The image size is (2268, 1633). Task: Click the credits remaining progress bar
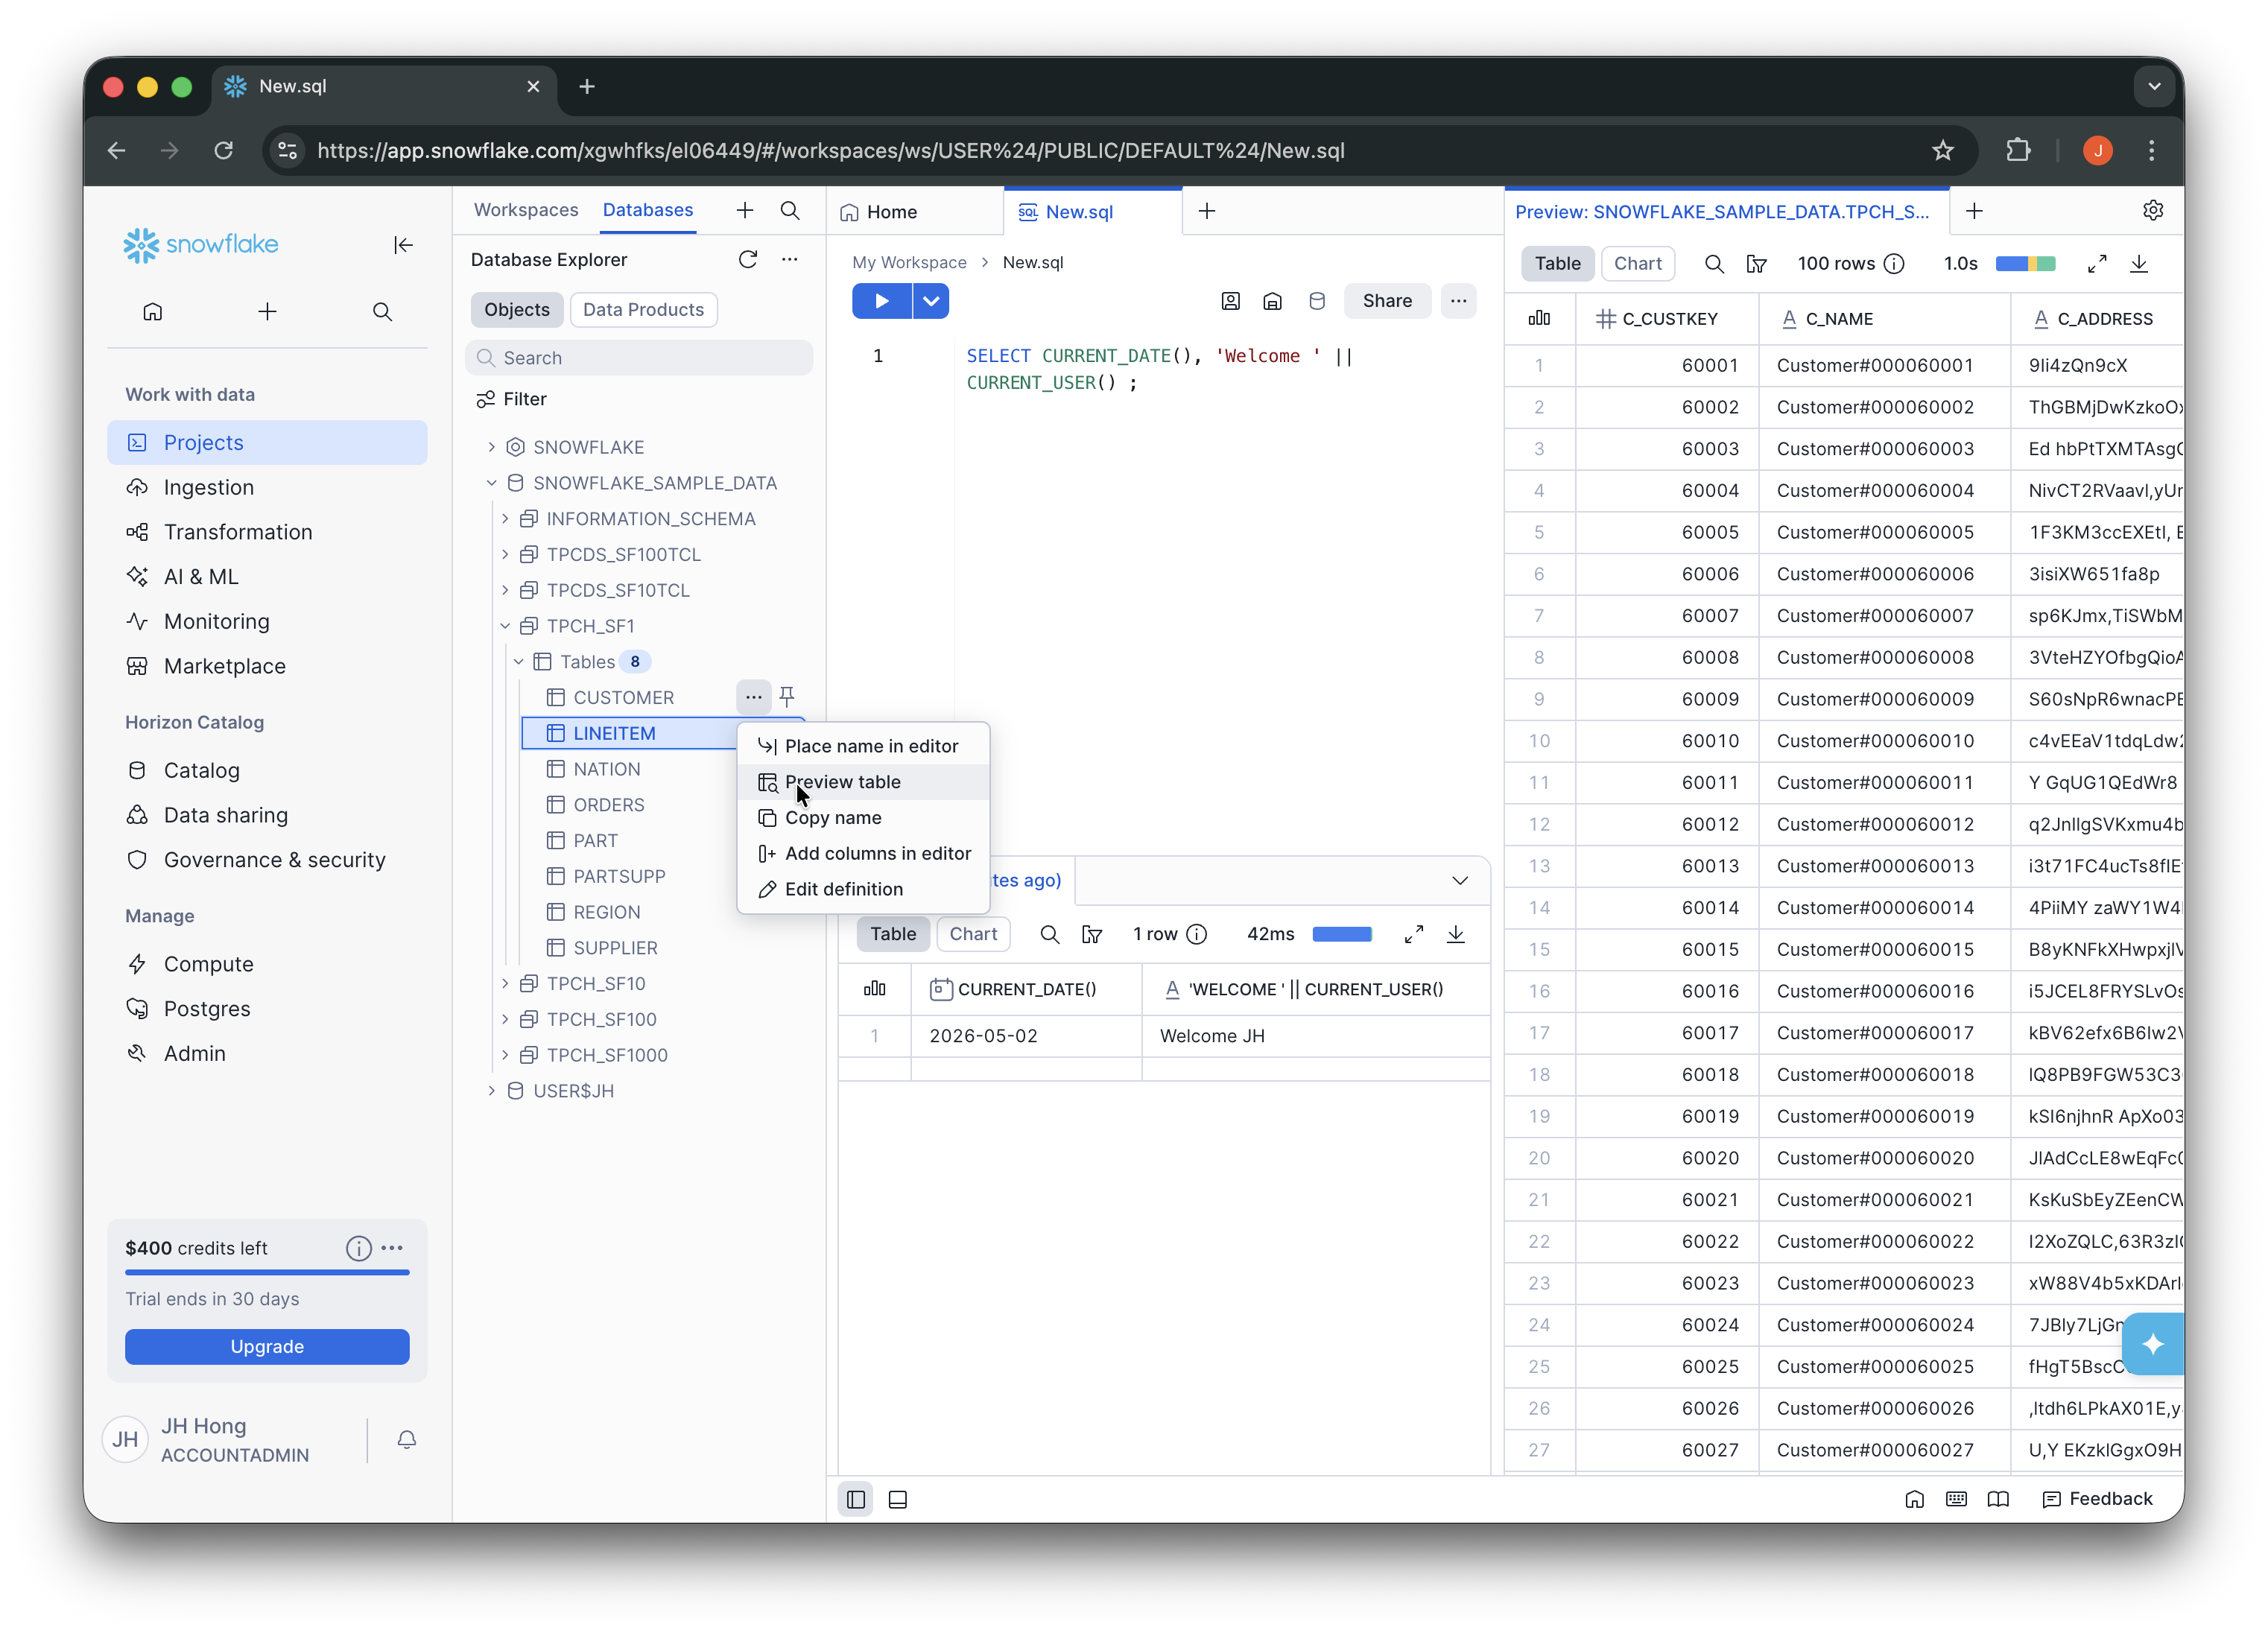click(267, 1273)
